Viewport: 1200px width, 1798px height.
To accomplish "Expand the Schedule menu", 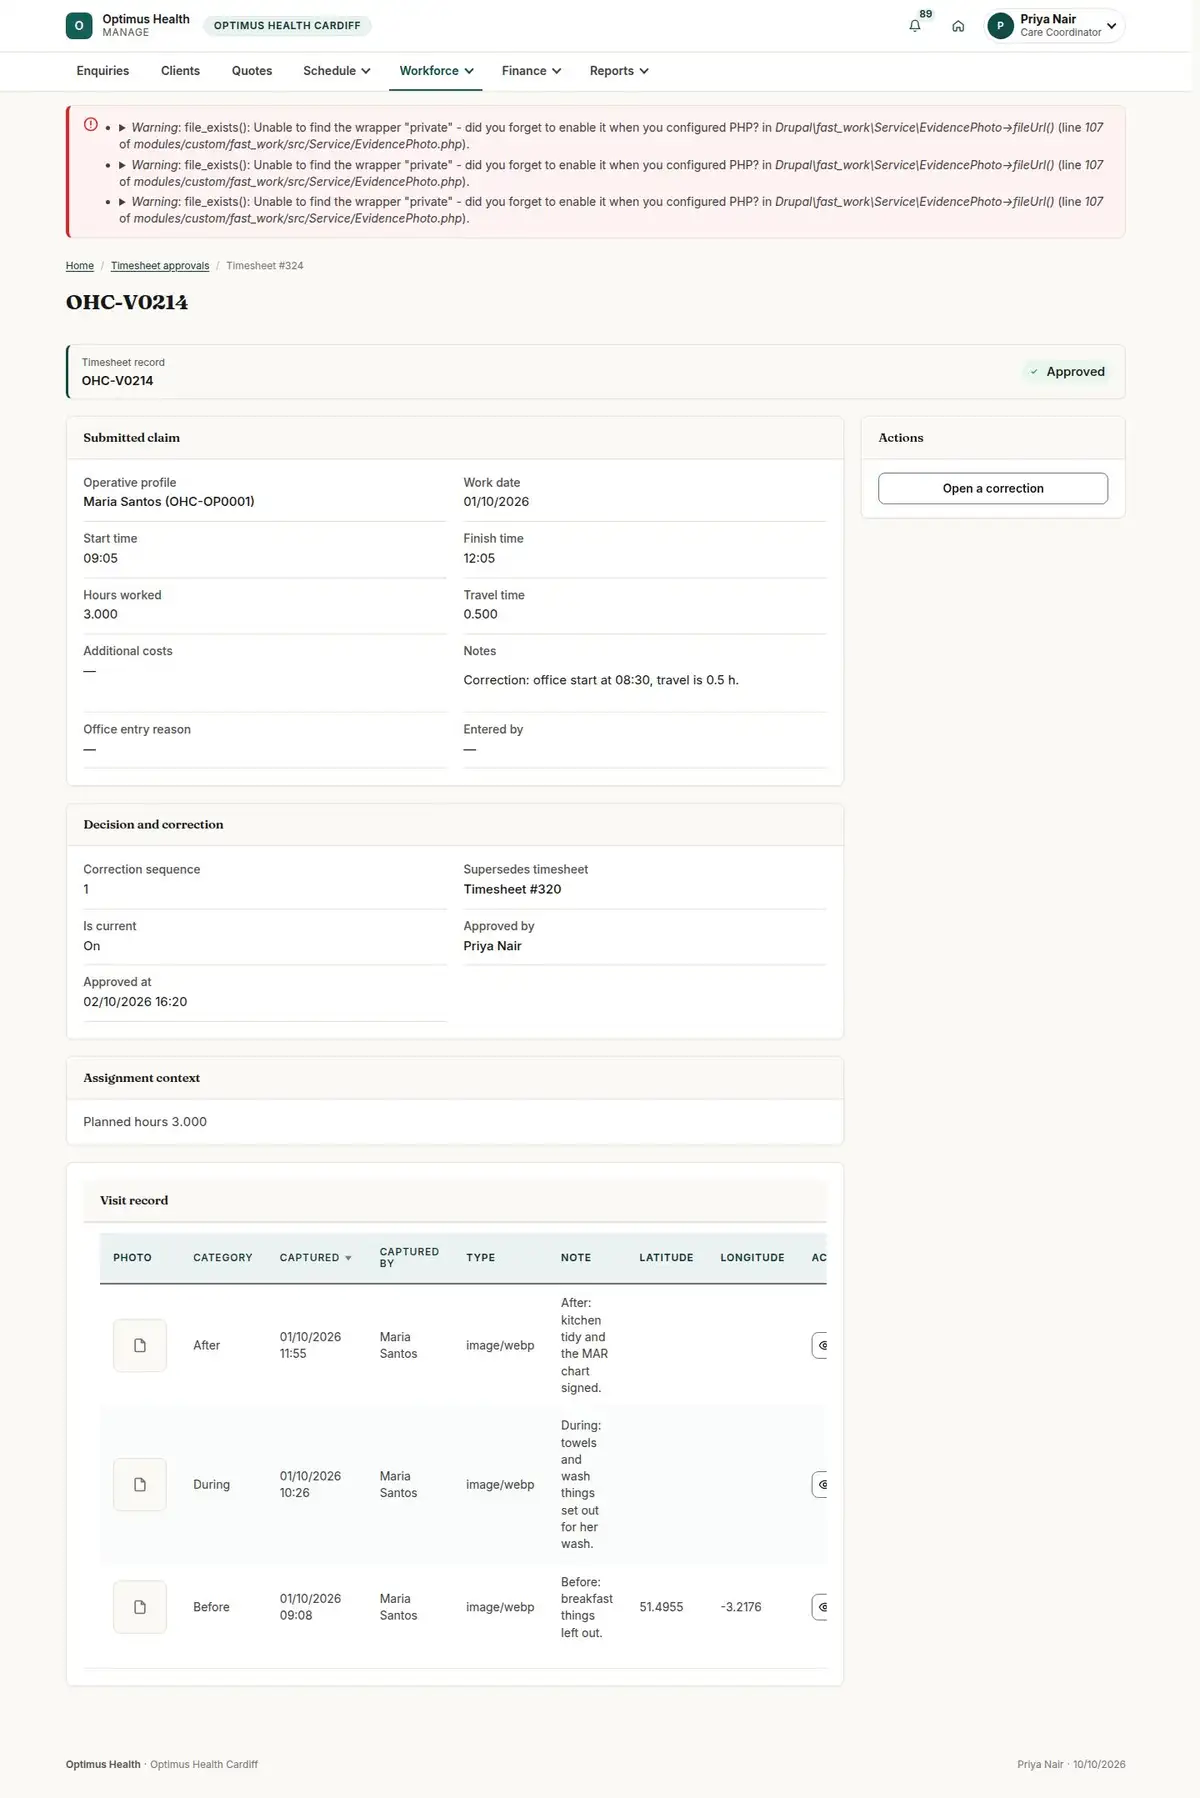I will pos(337,71).
